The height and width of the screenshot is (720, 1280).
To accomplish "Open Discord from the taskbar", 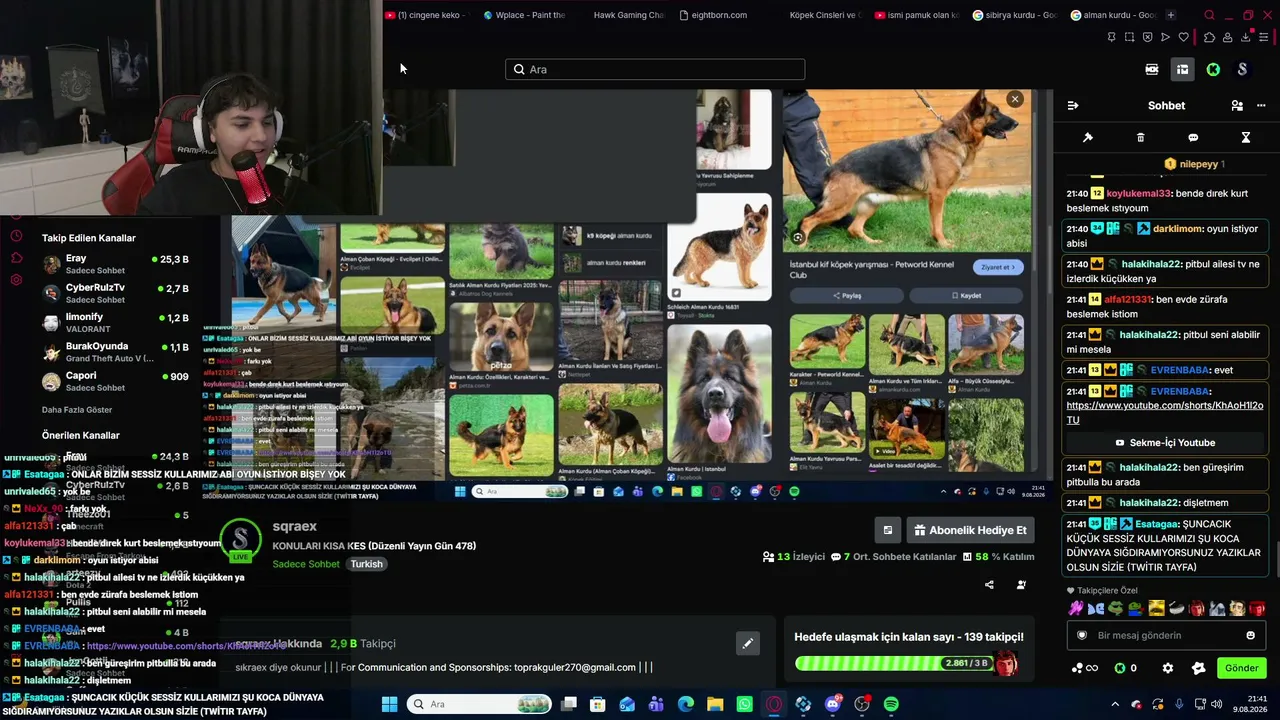I will pos(833,704).
